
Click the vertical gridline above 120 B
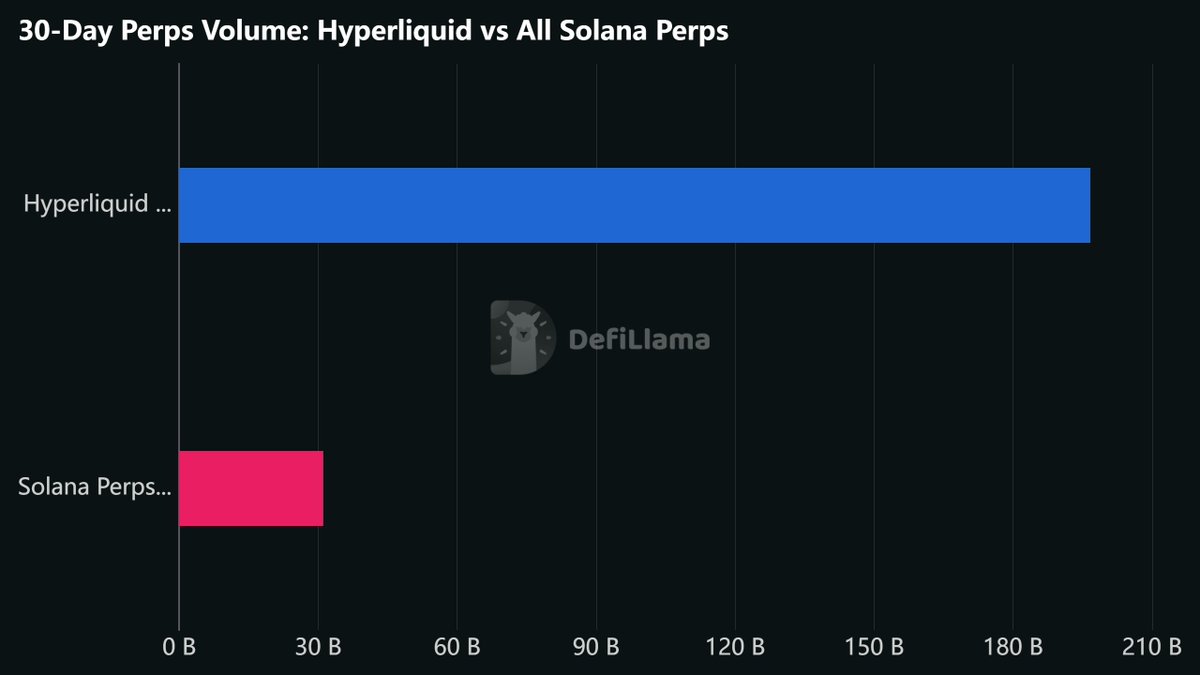(x=735, y=400)
